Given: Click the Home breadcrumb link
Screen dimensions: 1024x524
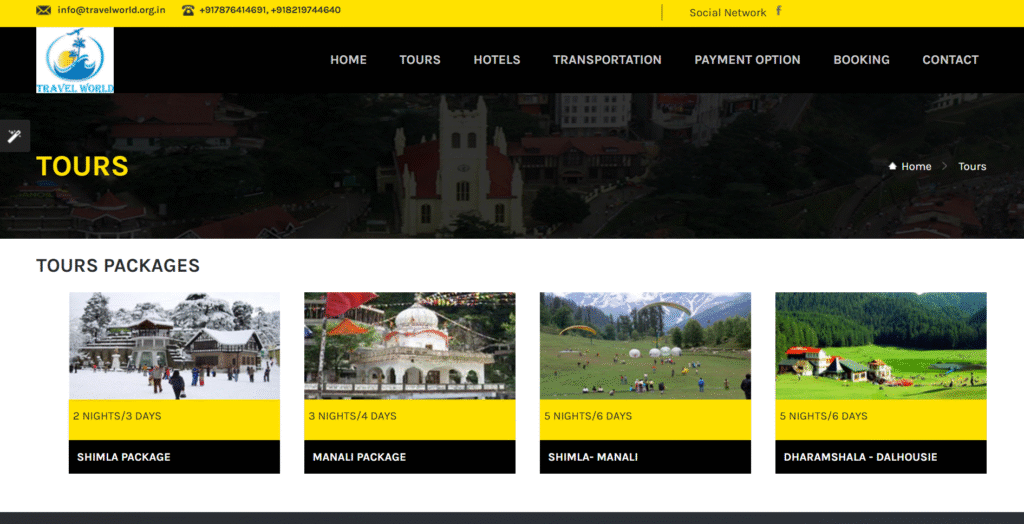Looking at the screenshot, I should click(916, 167).
